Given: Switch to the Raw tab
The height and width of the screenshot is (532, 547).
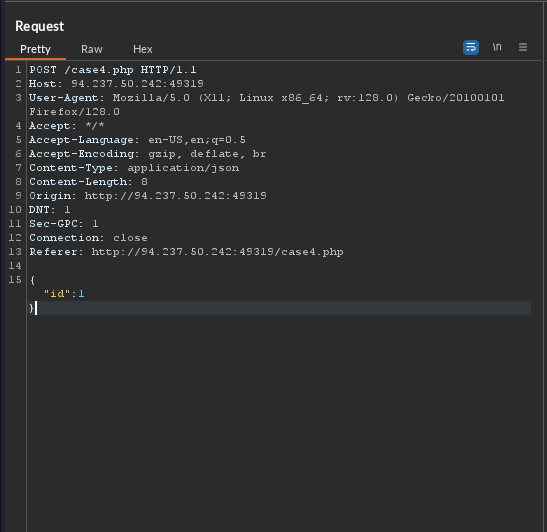Looking at the screenshot, I should (x=92, y=49).
